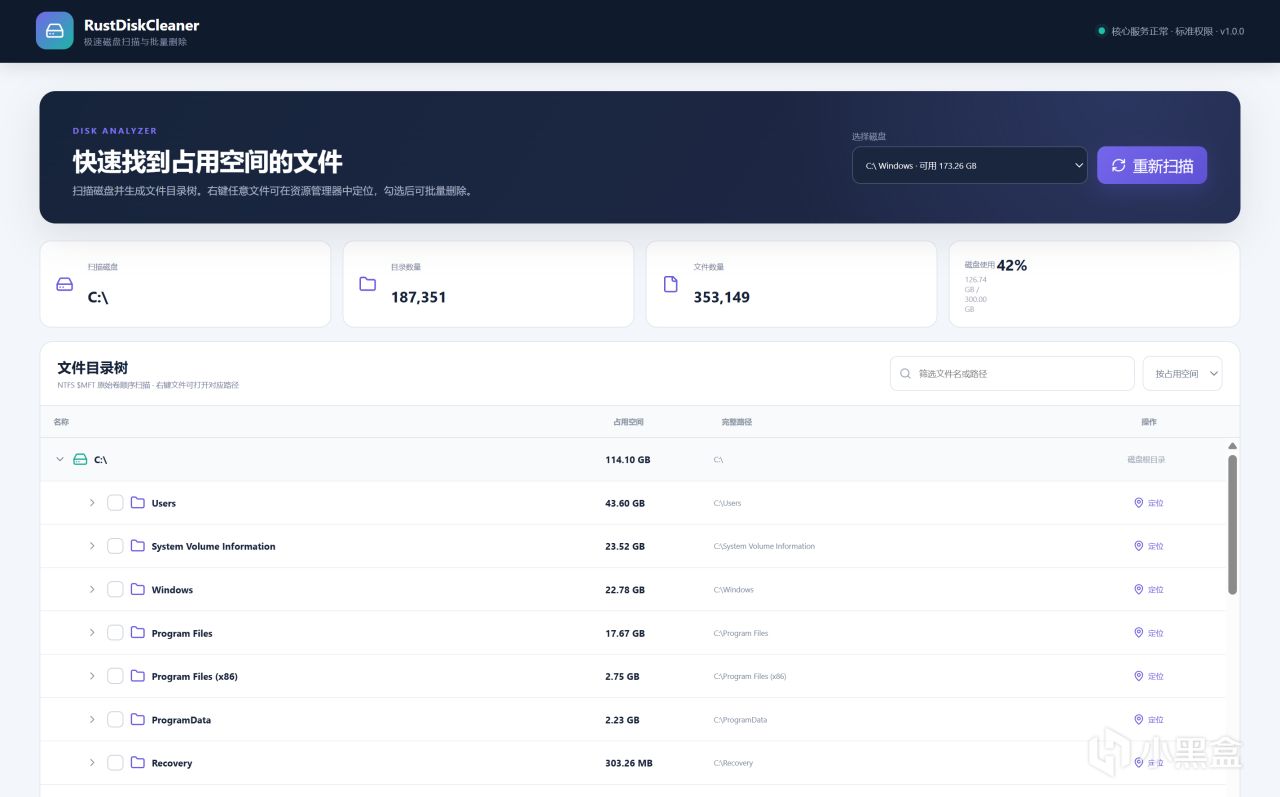Open the 按占用空间 sort dropdown

(x=1182, y=373)
